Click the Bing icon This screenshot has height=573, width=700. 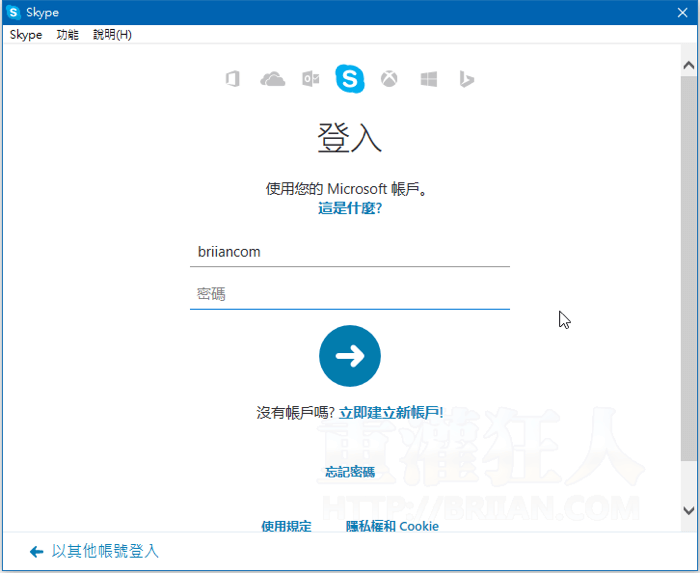(x=467, y=79)
